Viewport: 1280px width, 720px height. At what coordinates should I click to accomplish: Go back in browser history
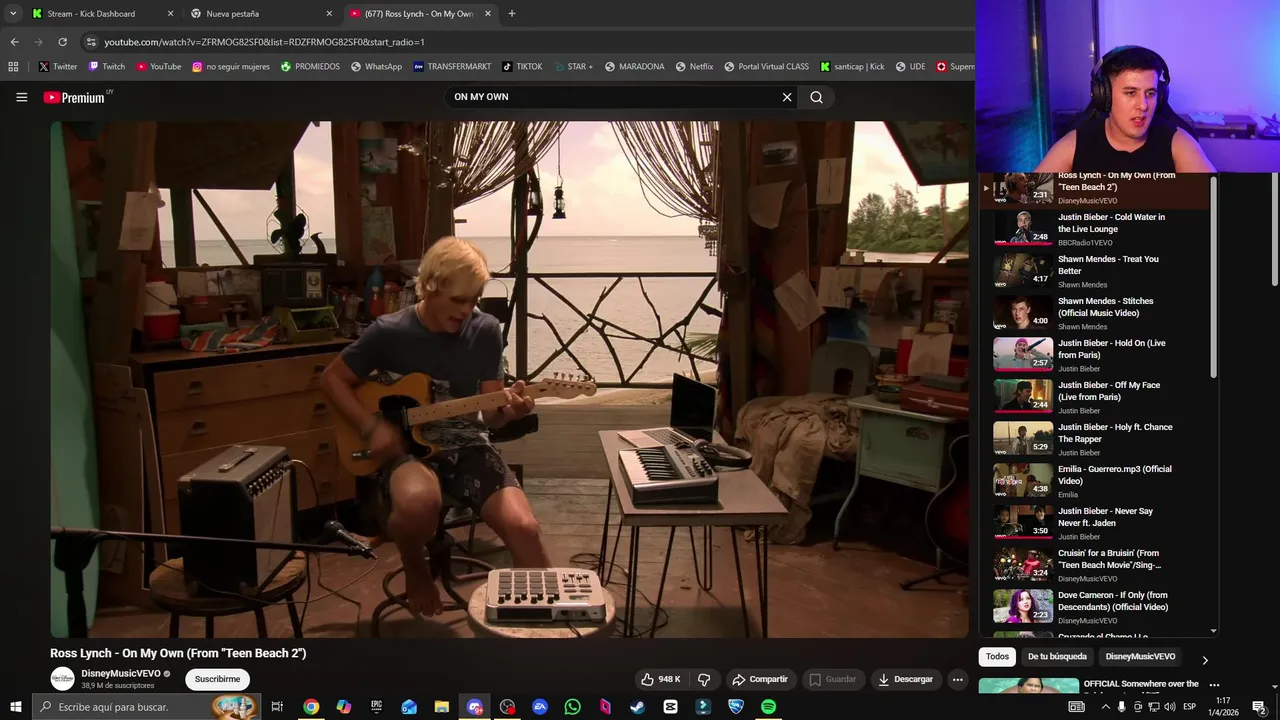tap(14, 42)
